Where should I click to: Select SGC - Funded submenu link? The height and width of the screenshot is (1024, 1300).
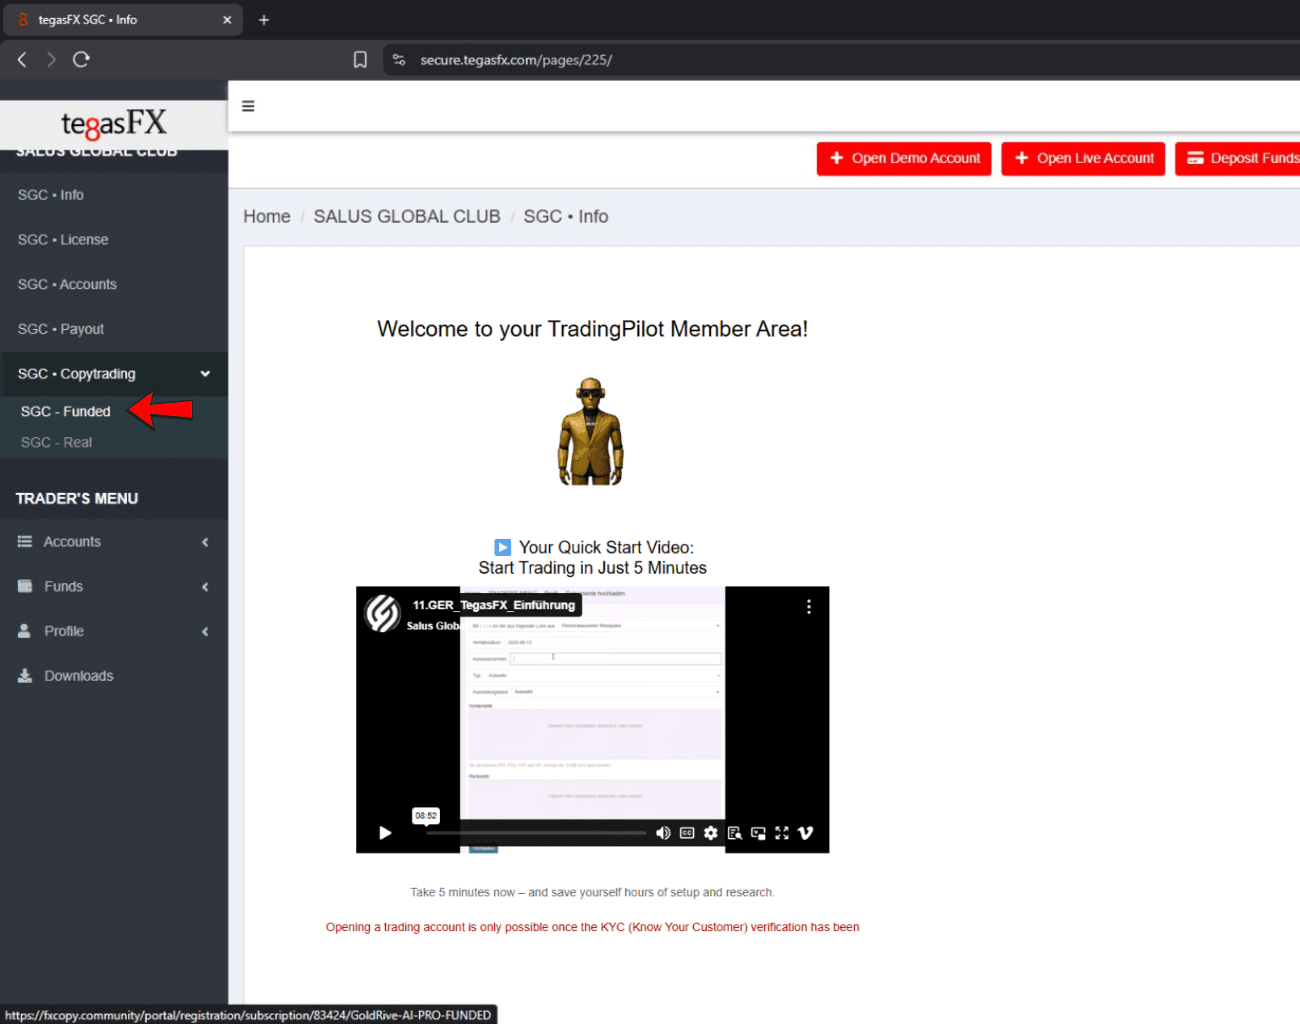coord(66,411)
